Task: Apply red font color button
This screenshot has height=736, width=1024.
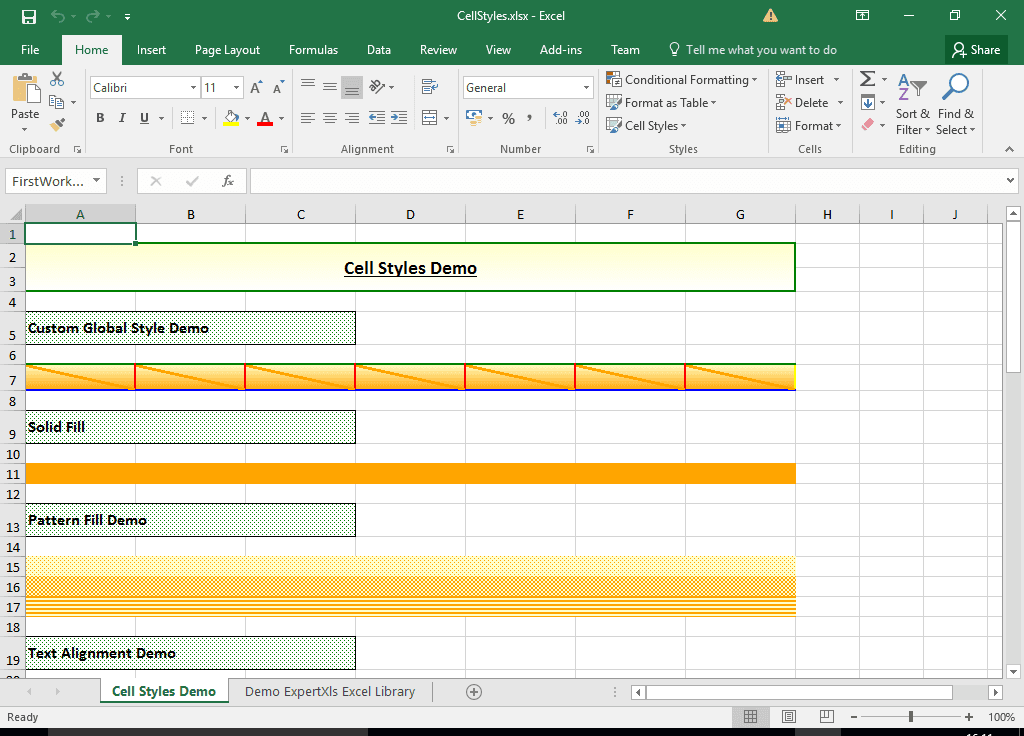Action: coord(264,118)
